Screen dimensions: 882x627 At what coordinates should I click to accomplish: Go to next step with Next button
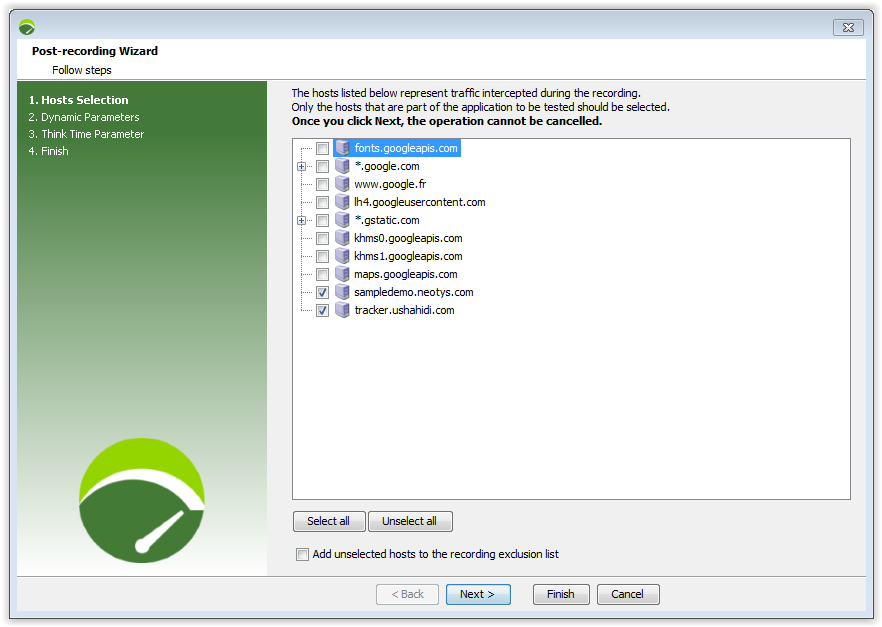tap(477, 594)
